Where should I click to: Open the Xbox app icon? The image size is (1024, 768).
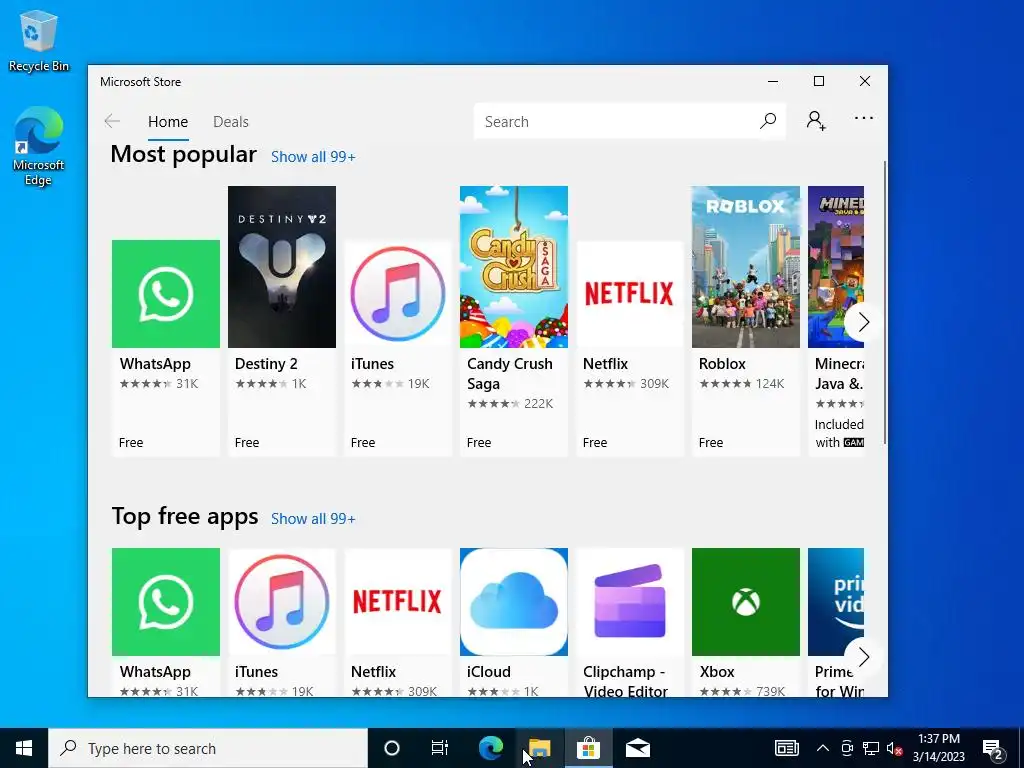click(x=746, y=601)
